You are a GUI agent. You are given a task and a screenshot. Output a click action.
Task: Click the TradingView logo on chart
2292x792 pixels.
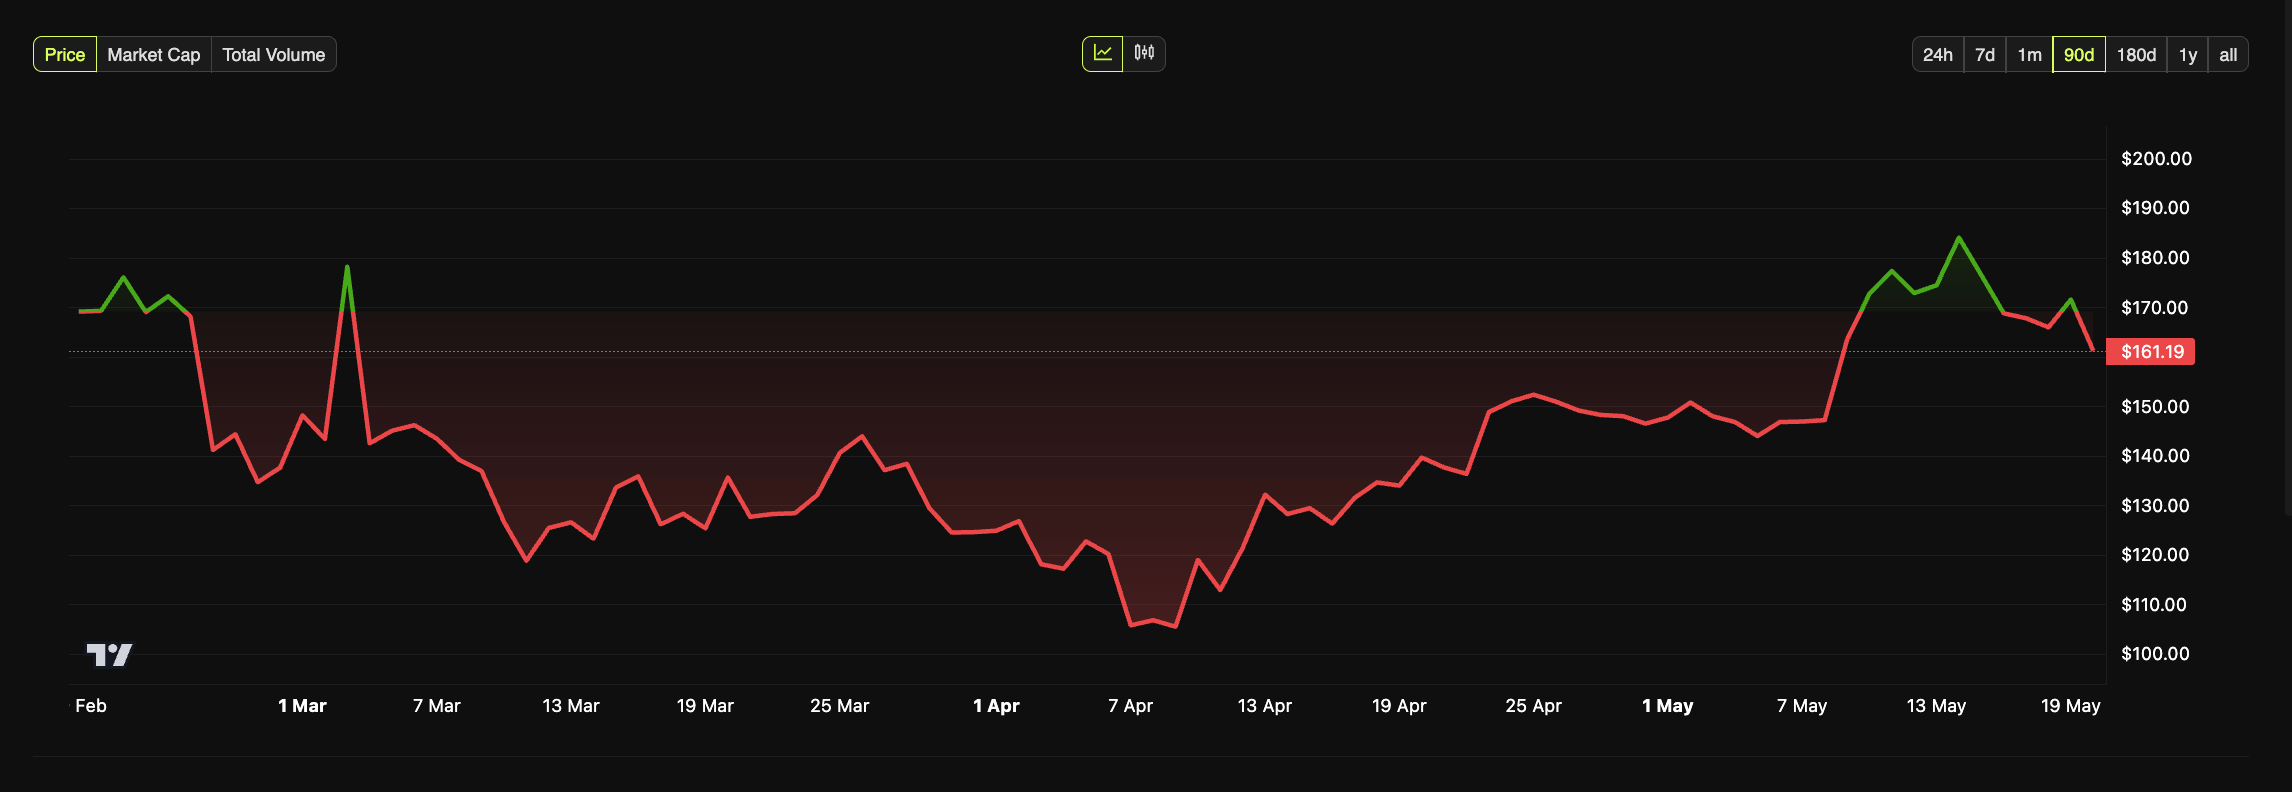pos(109,655)
